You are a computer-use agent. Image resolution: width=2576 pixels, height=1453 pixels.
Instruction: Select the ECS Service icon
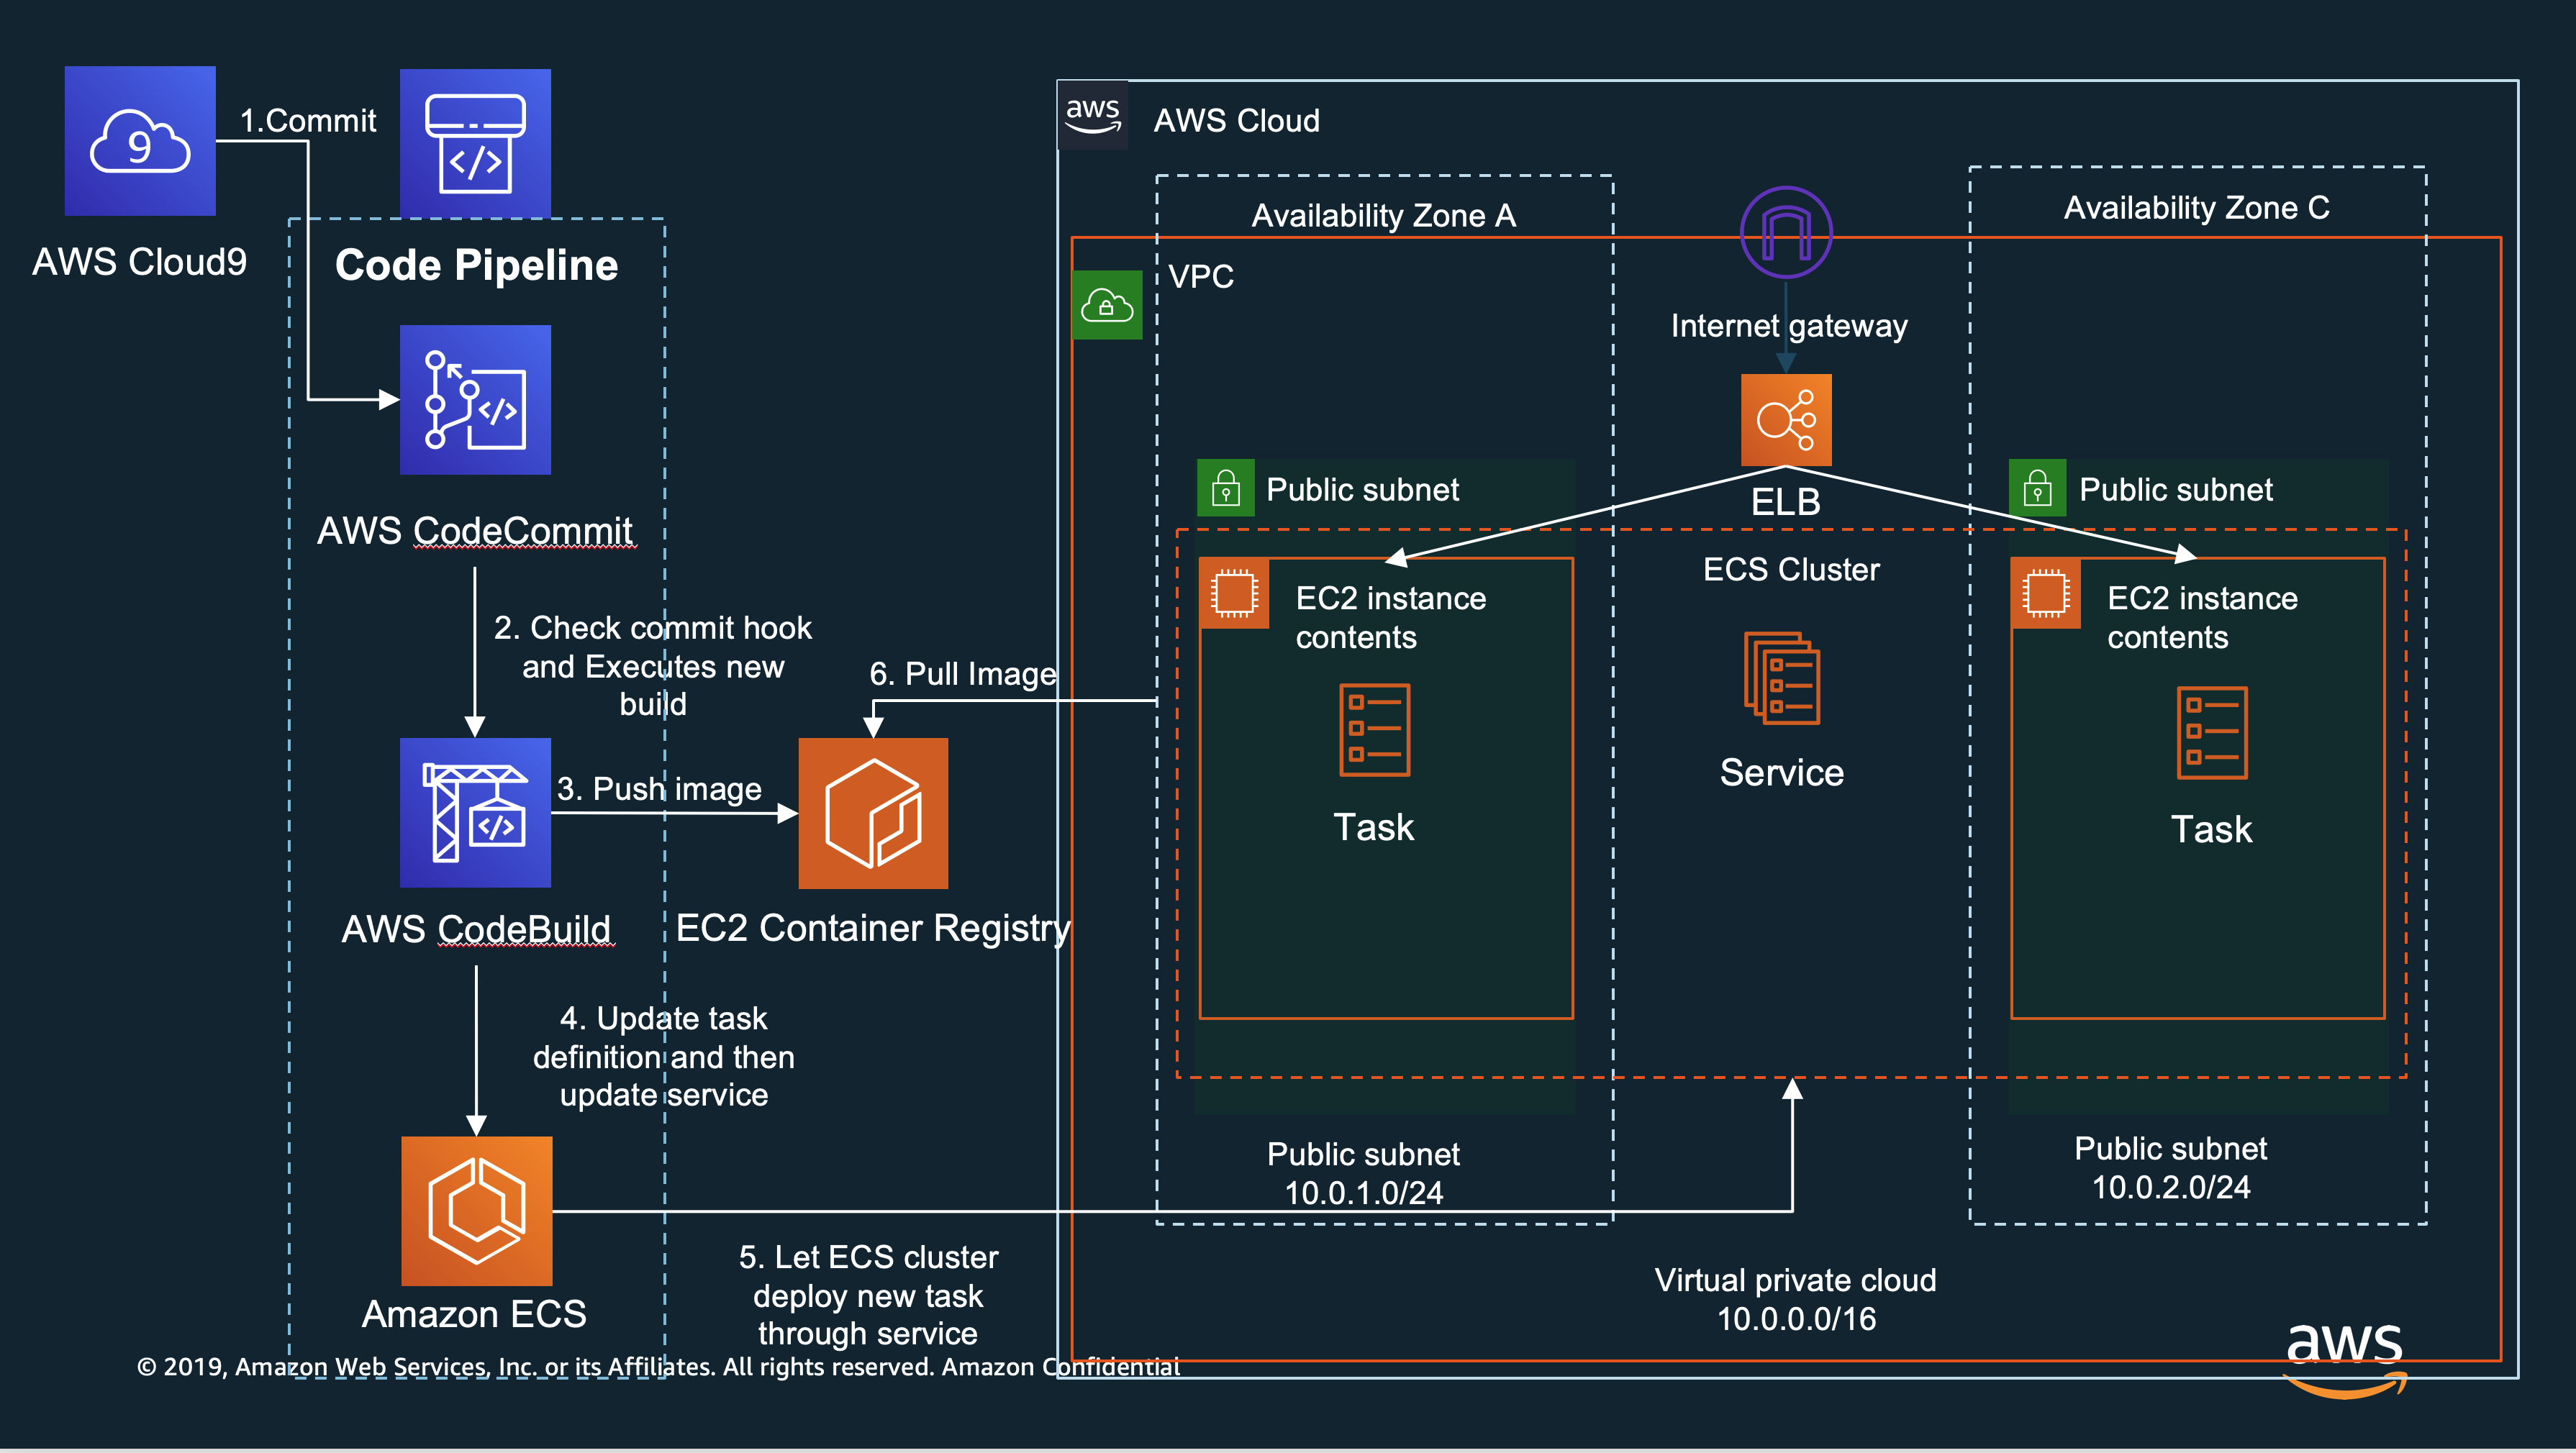(1782, 678)
